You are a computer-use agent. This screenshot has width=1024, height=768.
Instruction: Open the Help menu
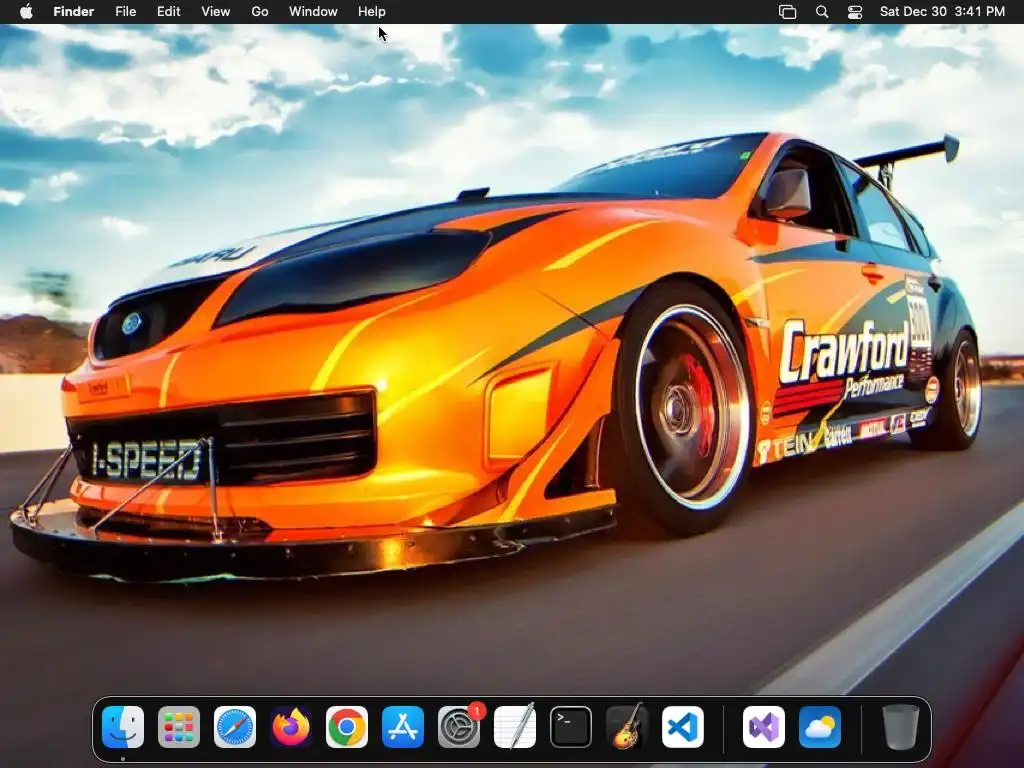click(372, 11)
